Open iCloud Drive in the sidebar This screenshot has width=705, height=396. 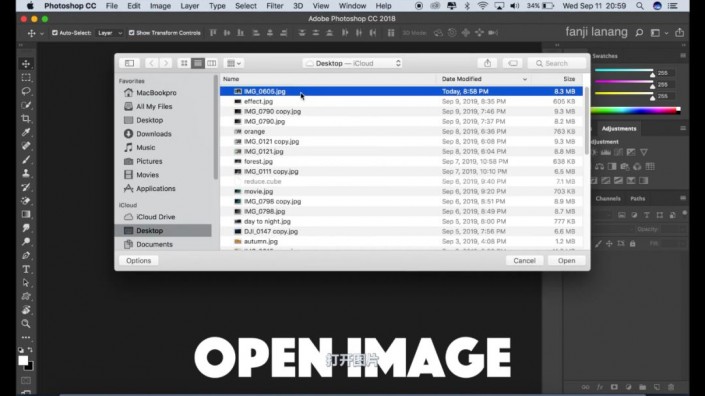pyautogui.click(x=156, y=217)
